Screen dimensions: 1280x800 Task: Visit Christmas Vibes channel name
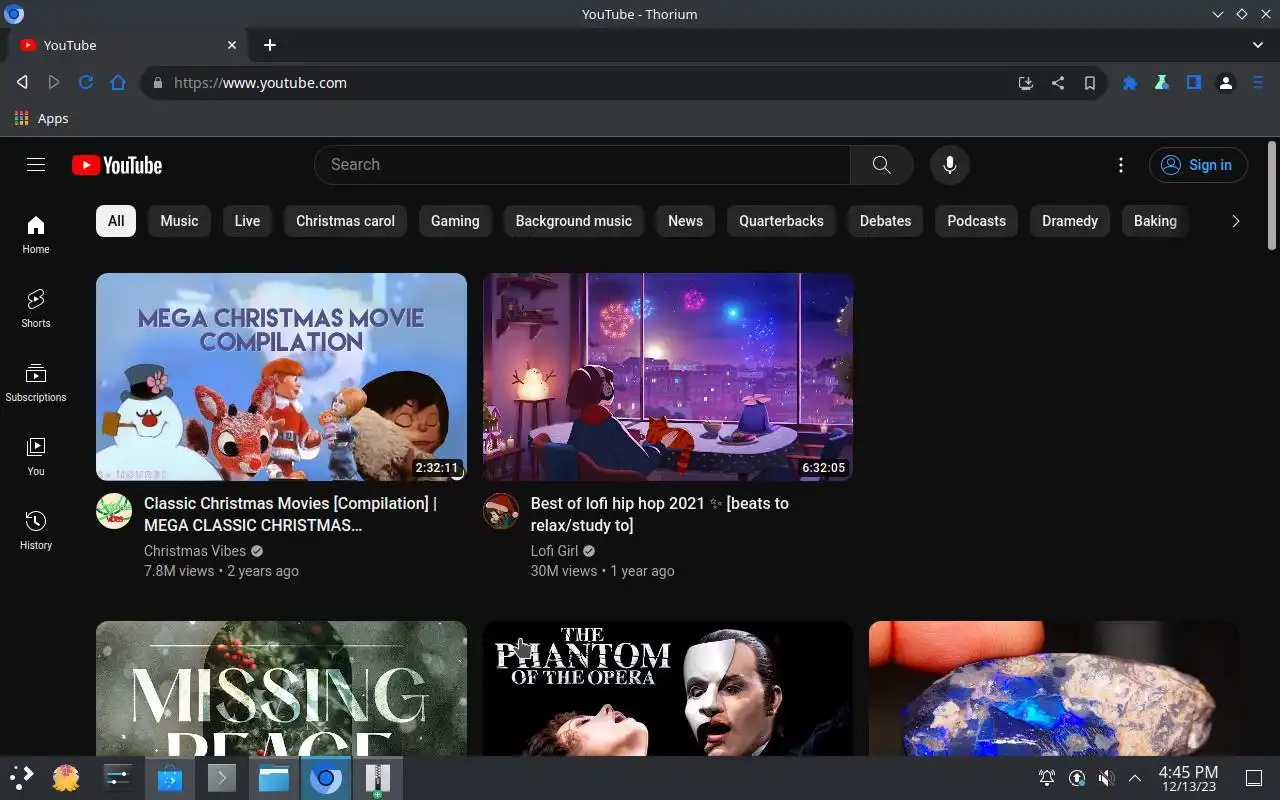[195, 551]
